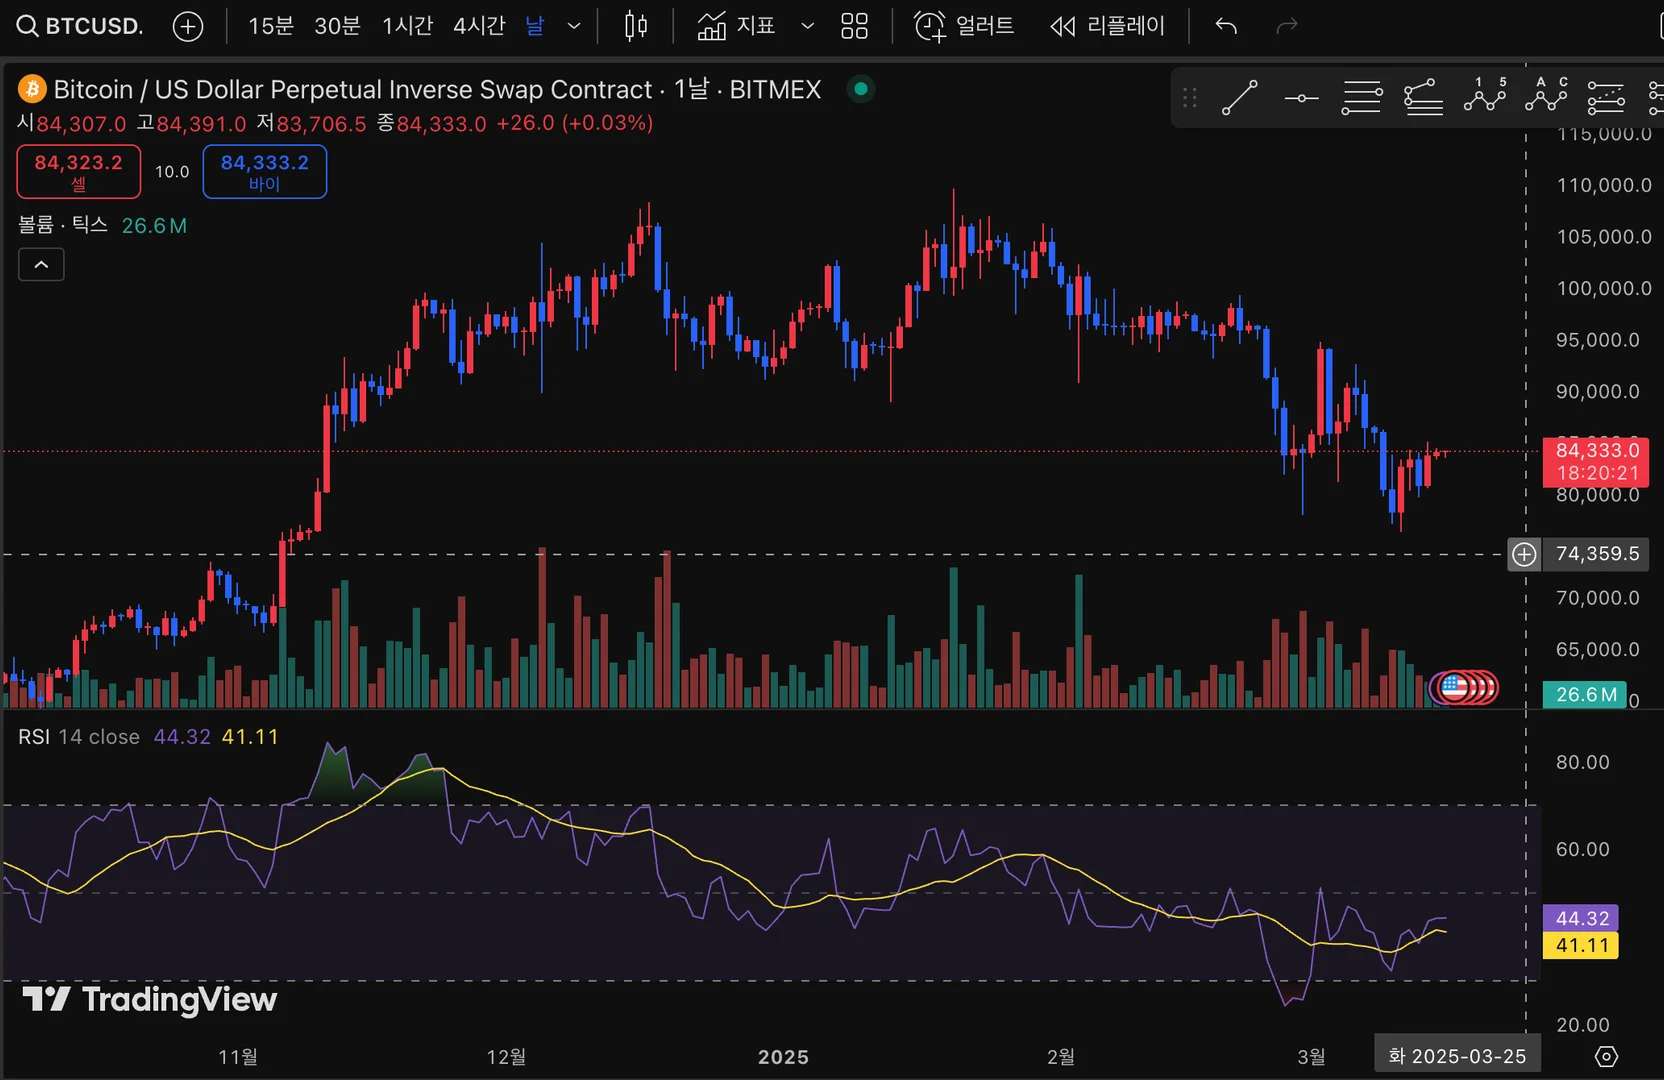Switch to the 4시간 timeframe

(x=479, y=26)
